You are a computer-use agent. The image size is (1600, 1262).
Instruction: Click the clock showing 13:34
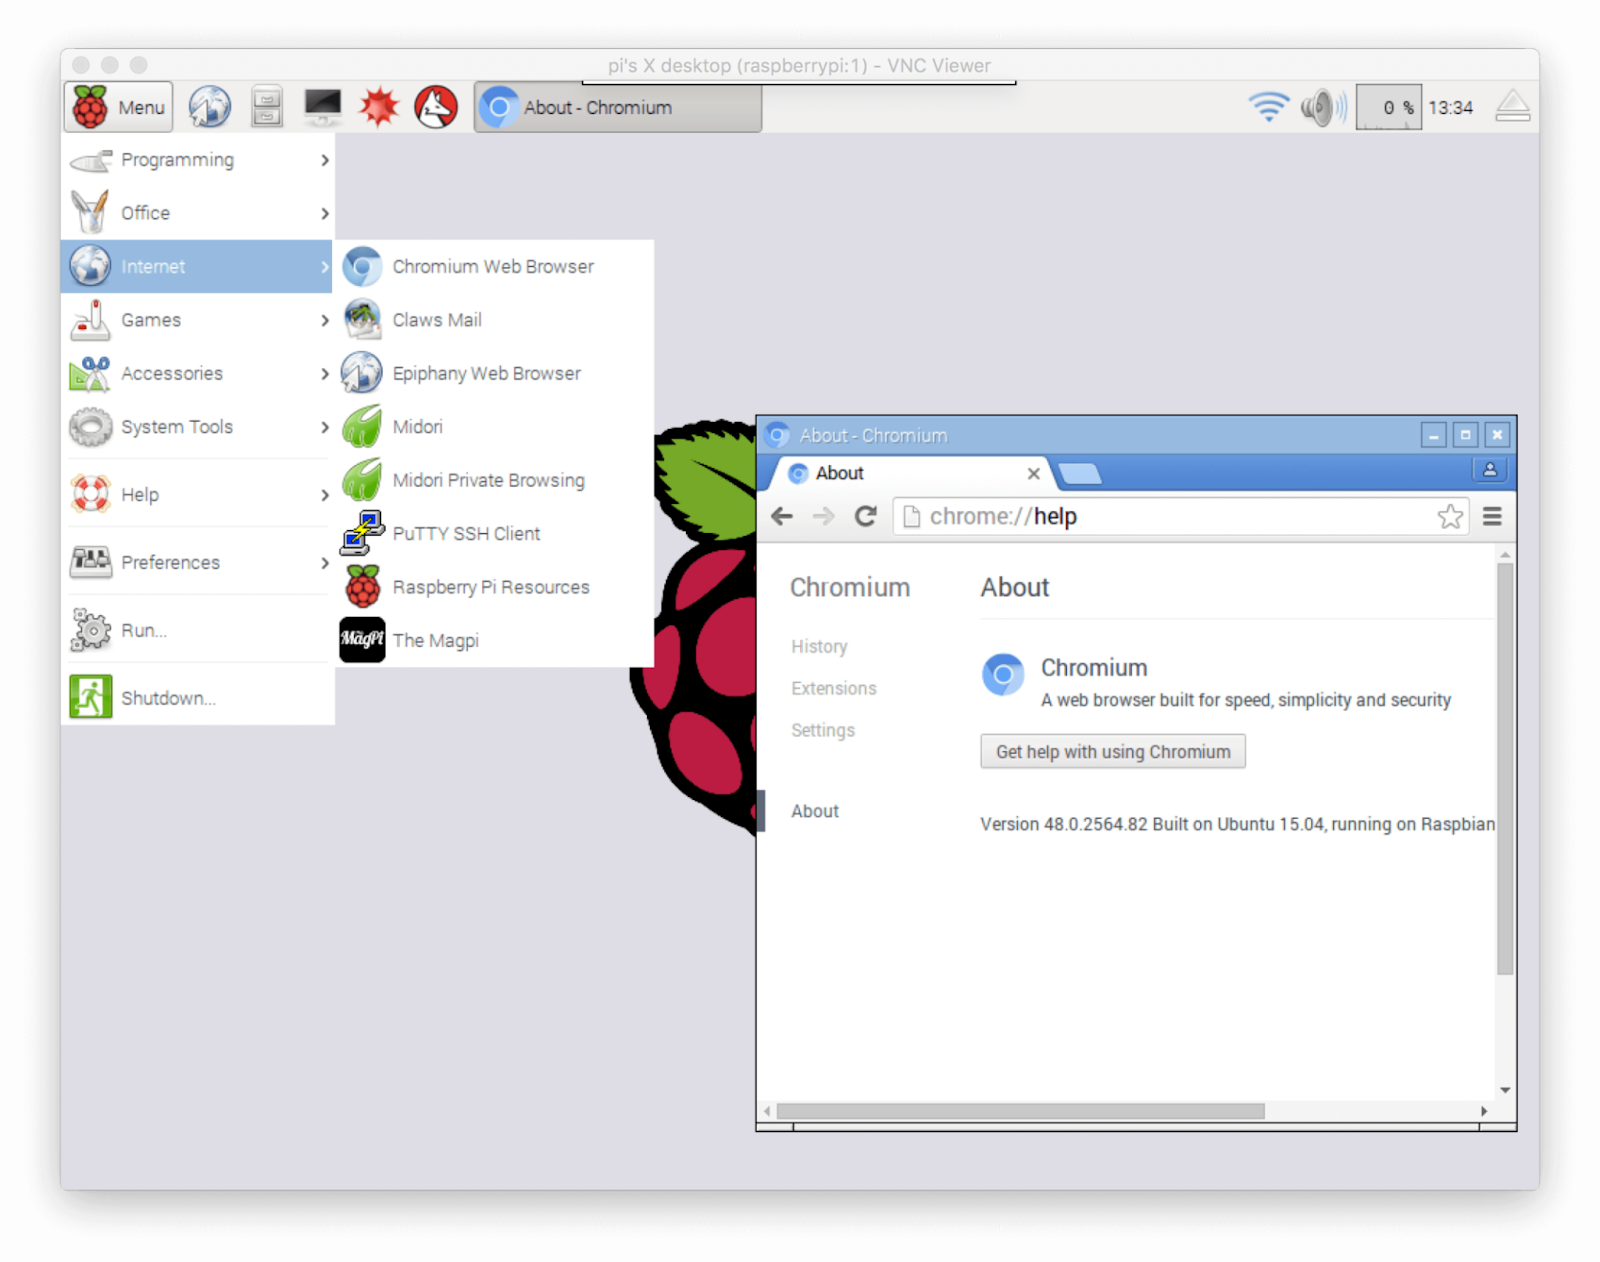click(1450, 107)
